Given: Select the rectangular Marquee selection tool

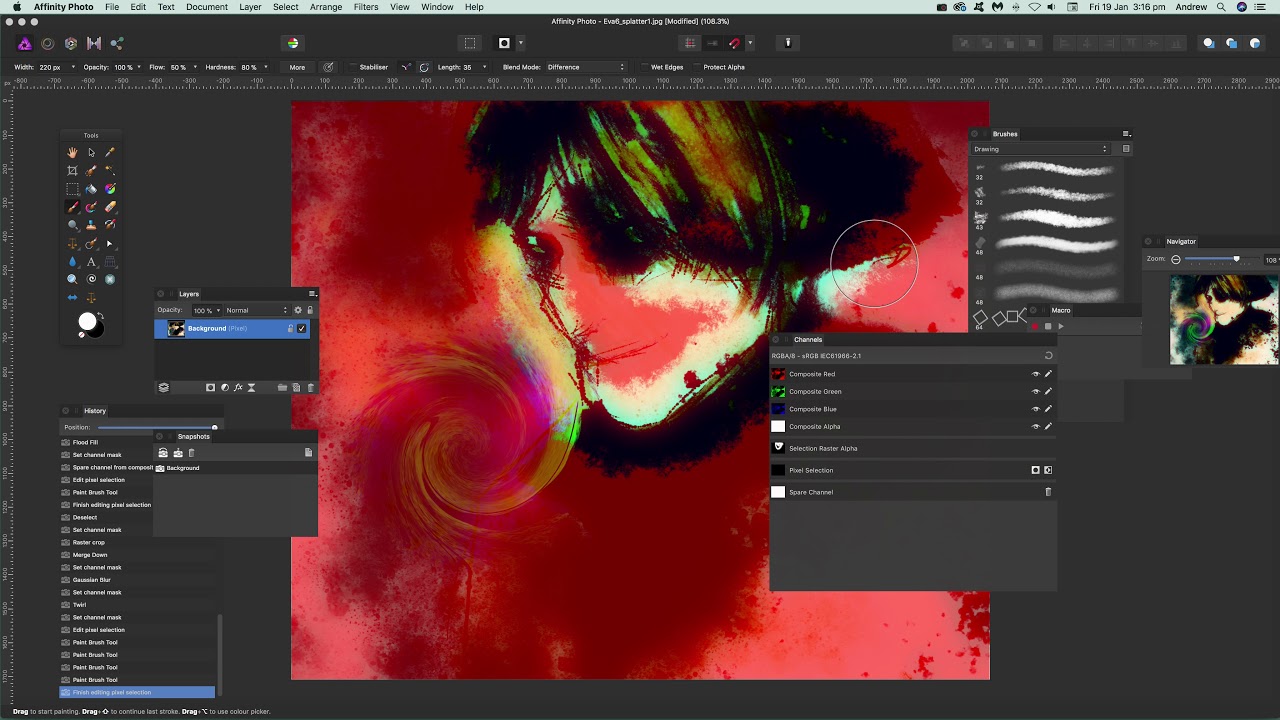Looking at the screenshot, I should tap(72, 189).
